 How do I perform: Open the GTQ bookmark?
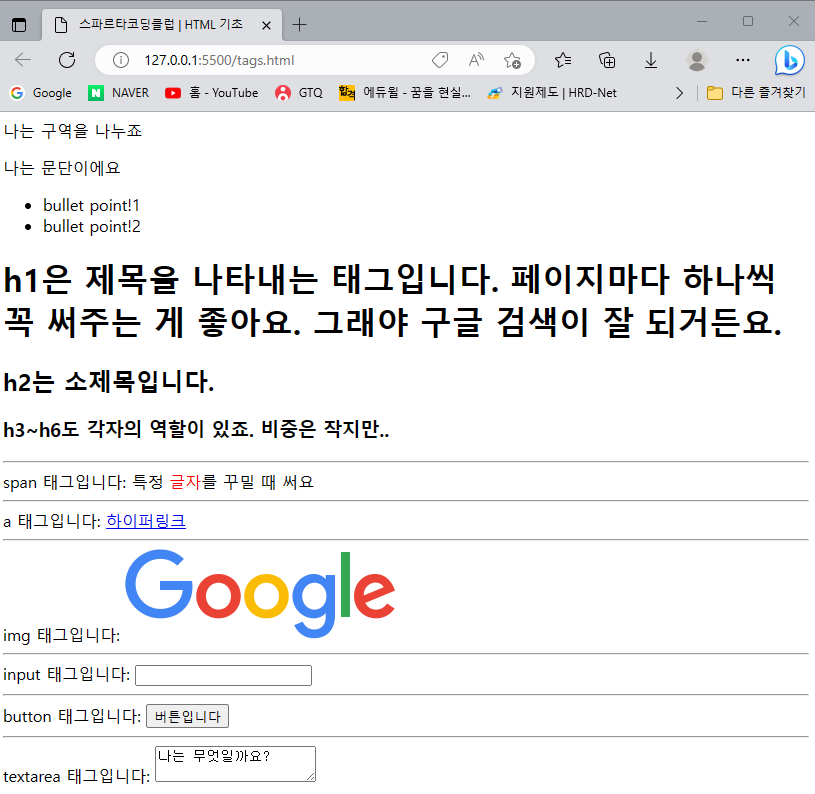(x=299, y=93)
